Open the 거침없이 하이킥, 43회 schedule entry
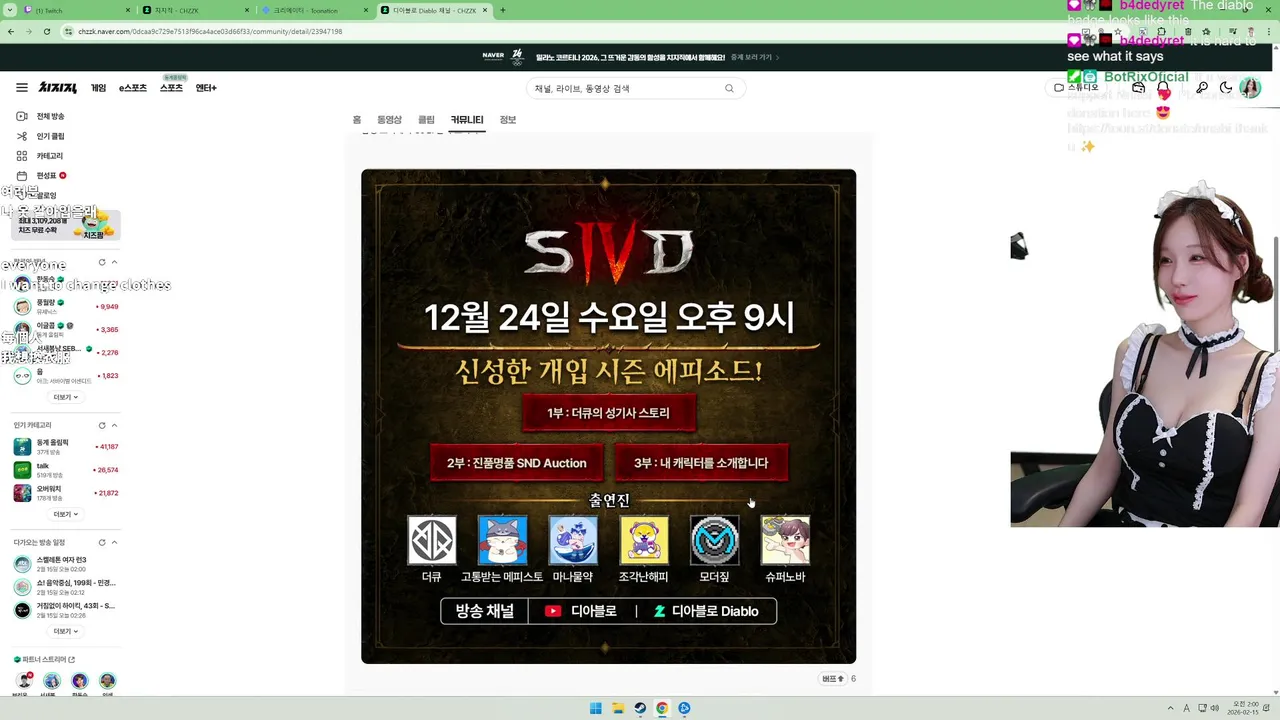Image resolution: width=1280 pixels, height=720 pixels. click(x=66, y=610)
